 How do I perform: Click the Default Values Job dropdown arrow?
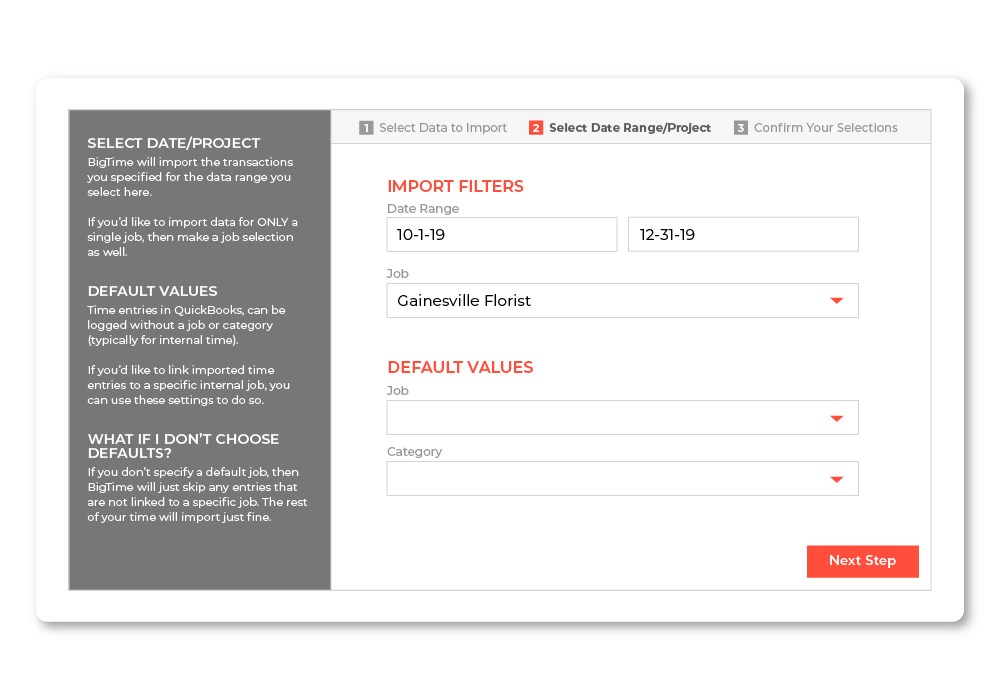point(838,417)
